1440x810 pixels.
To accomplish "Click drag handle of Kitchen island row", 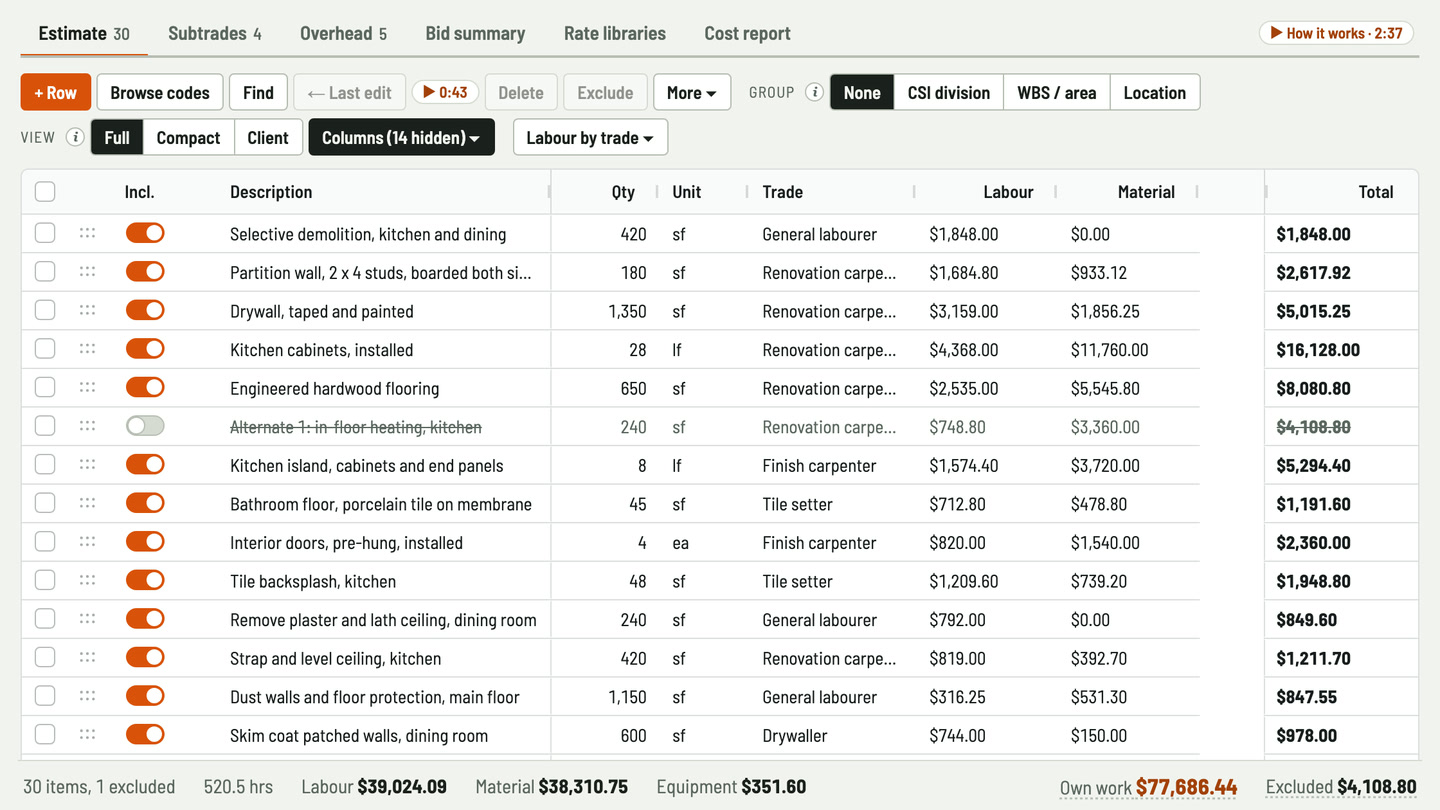I will (x=87, y=464).
